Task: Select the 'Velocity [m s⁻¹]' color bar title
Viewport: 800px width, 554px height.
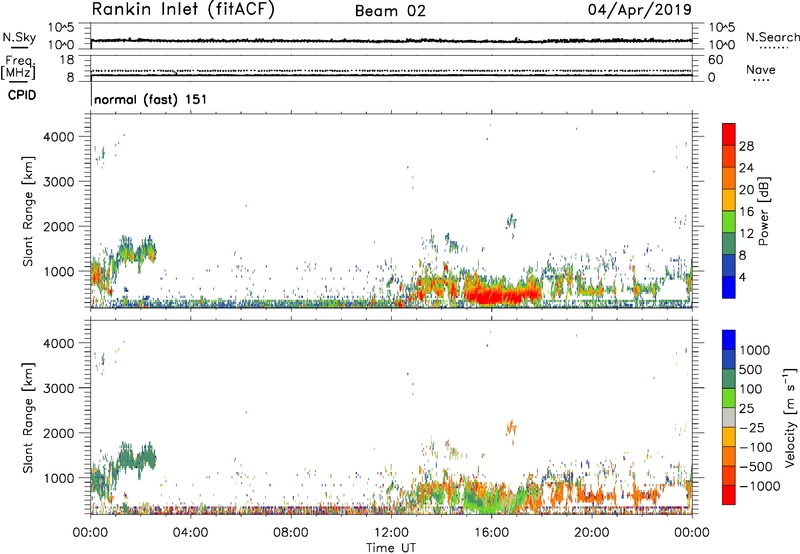Action: click(790, 417)
